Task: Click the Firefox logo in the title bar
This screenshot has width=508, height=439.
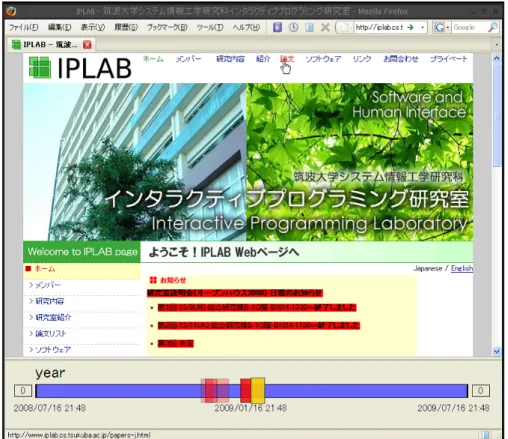Action: point(11,11)
